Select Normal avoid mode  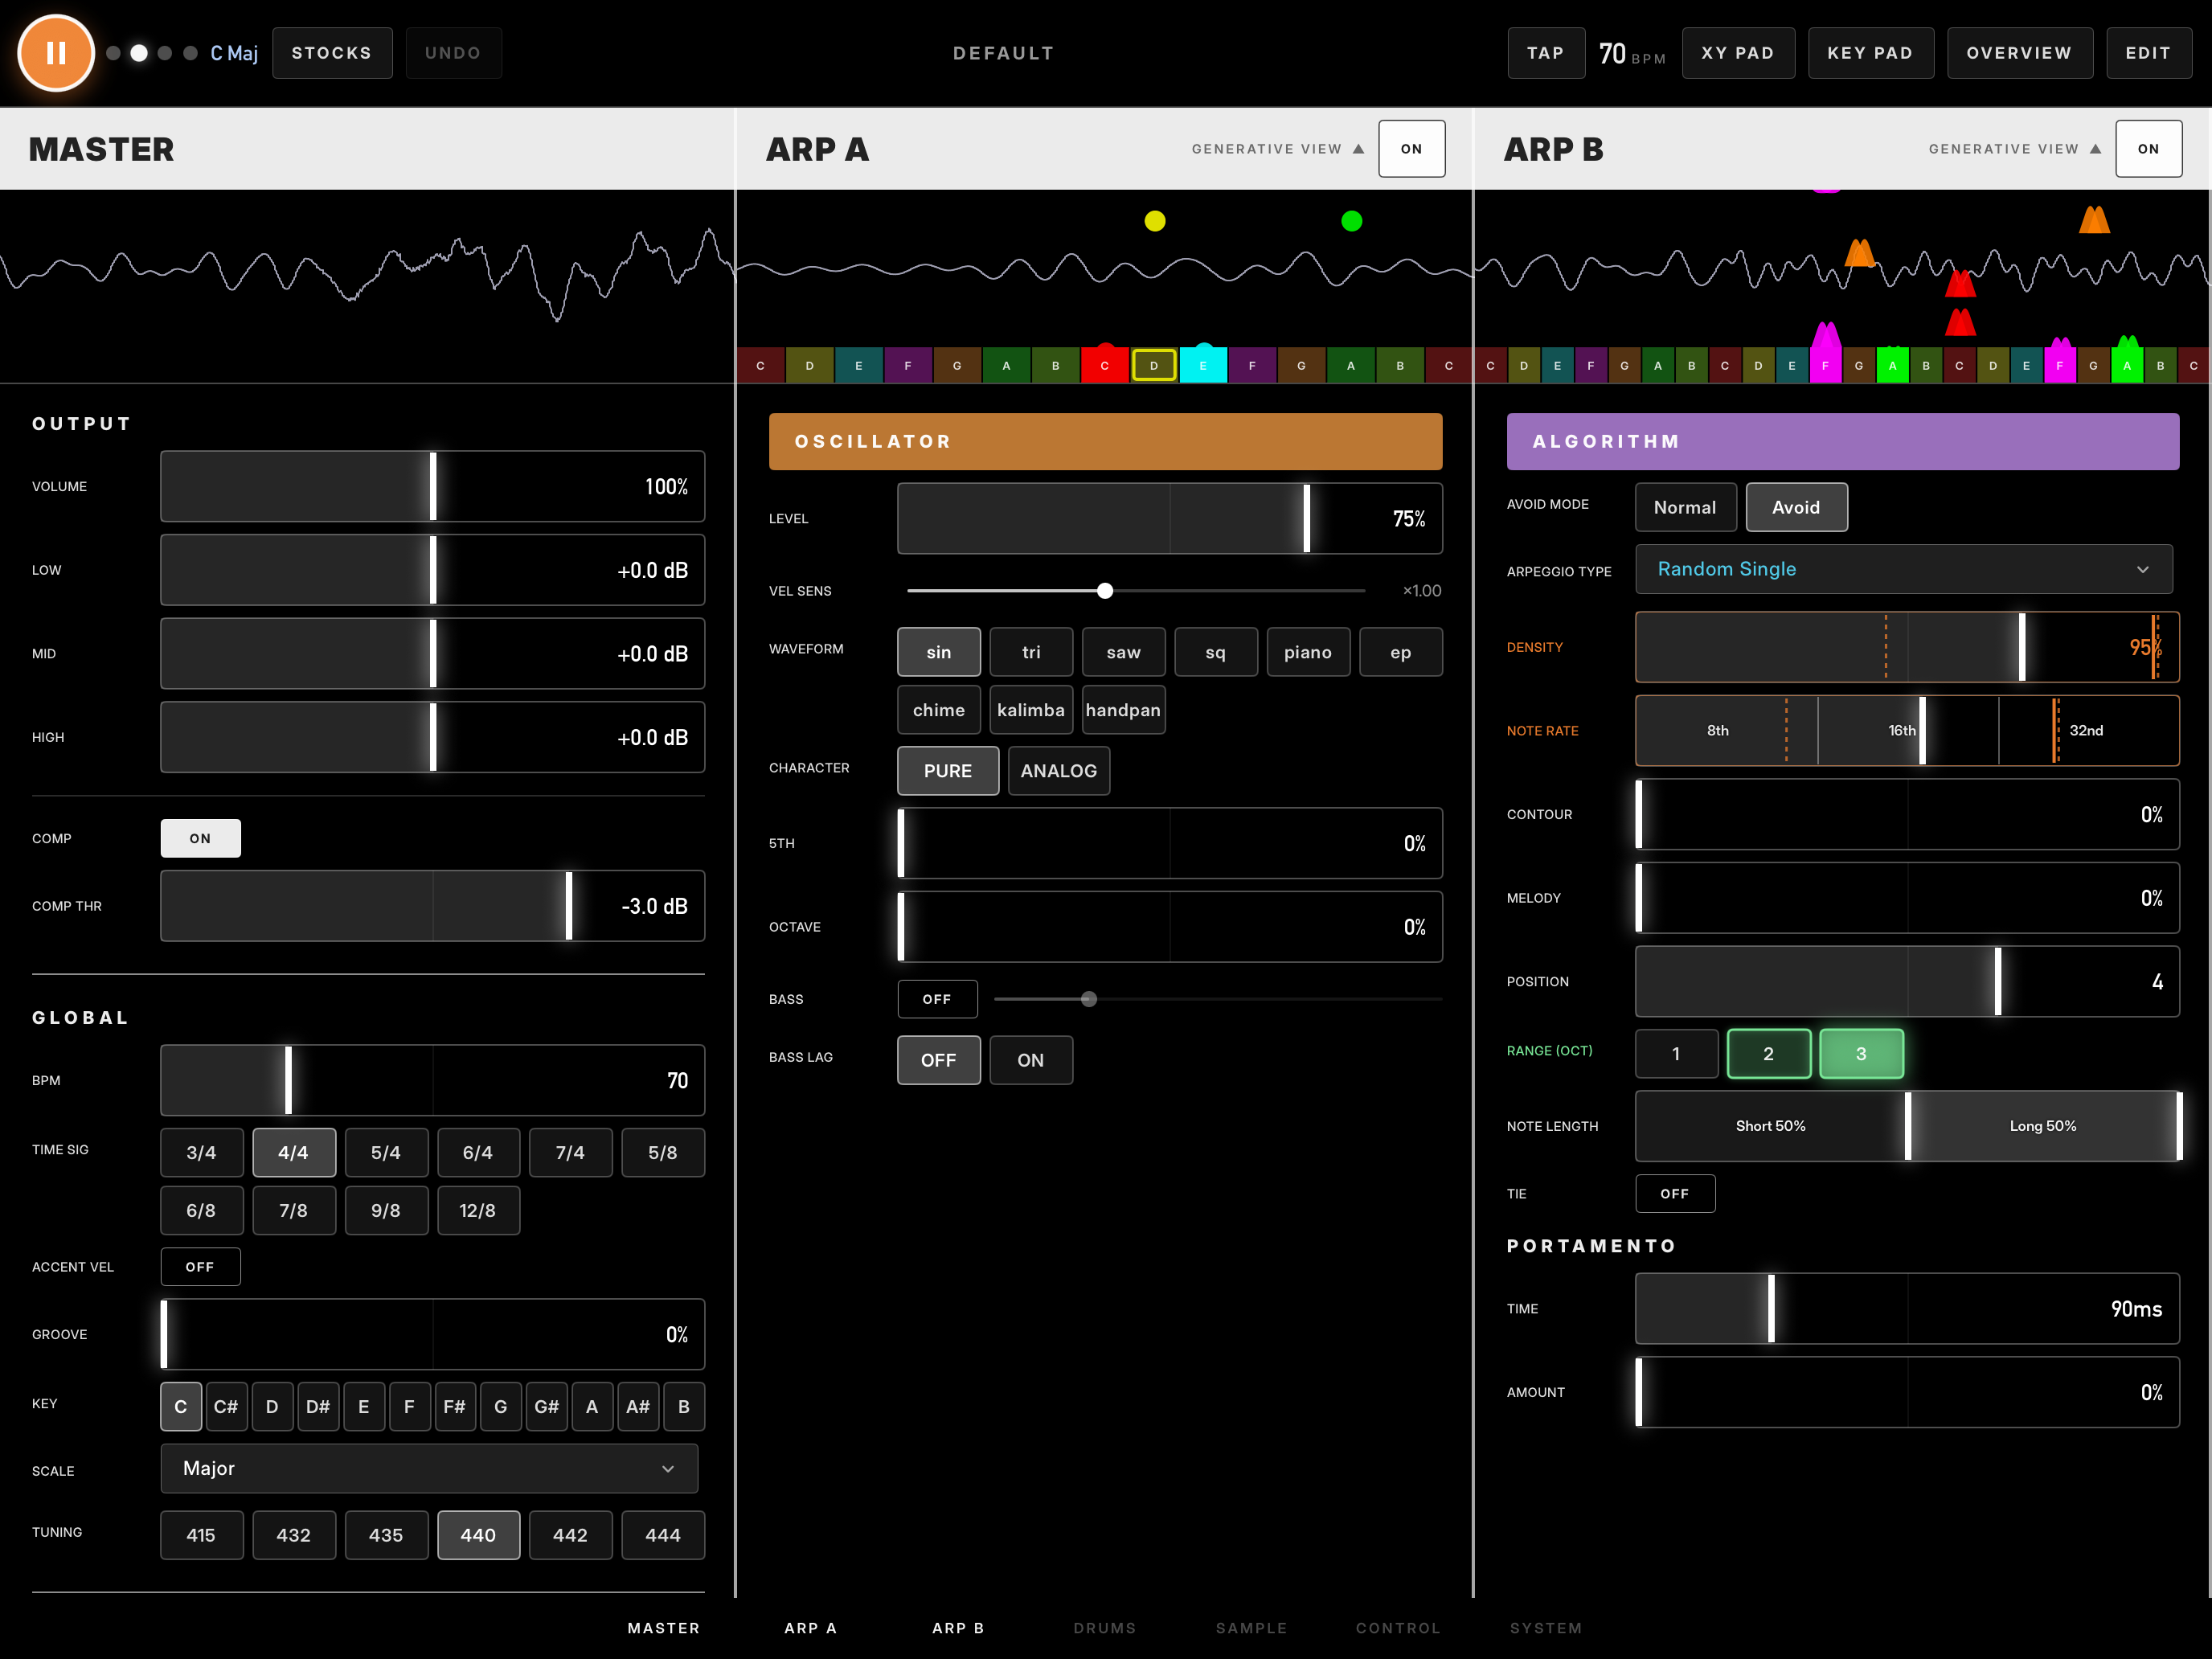point(1685,507)
